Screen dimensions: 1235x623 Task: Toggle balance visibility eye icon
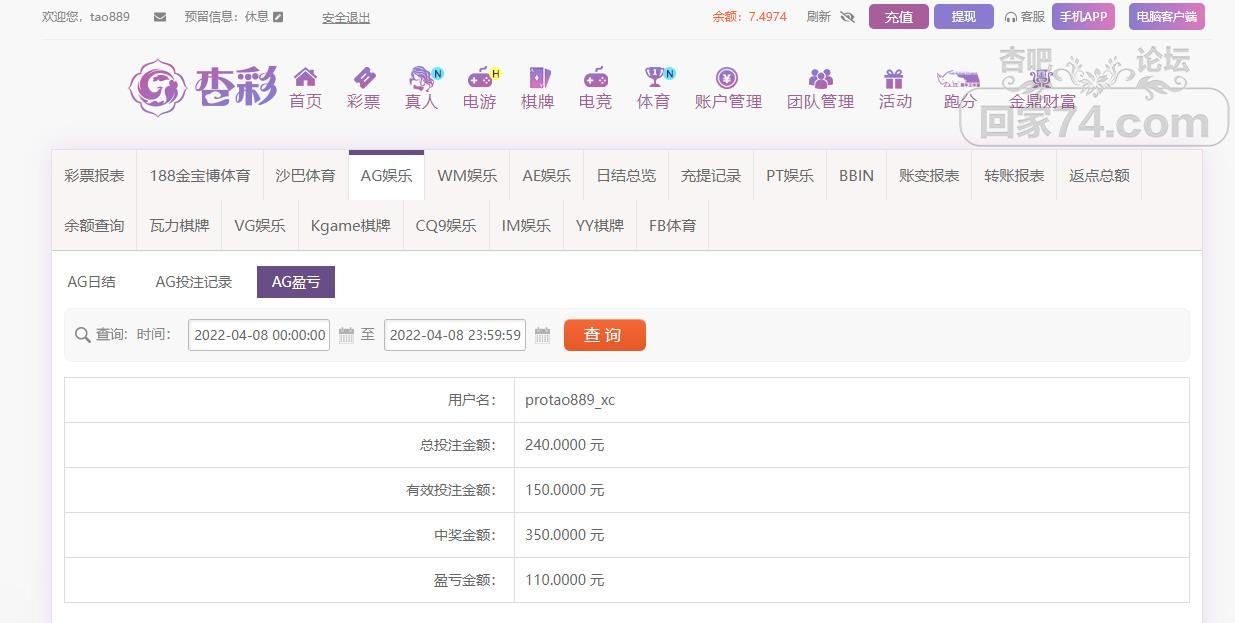848,17
